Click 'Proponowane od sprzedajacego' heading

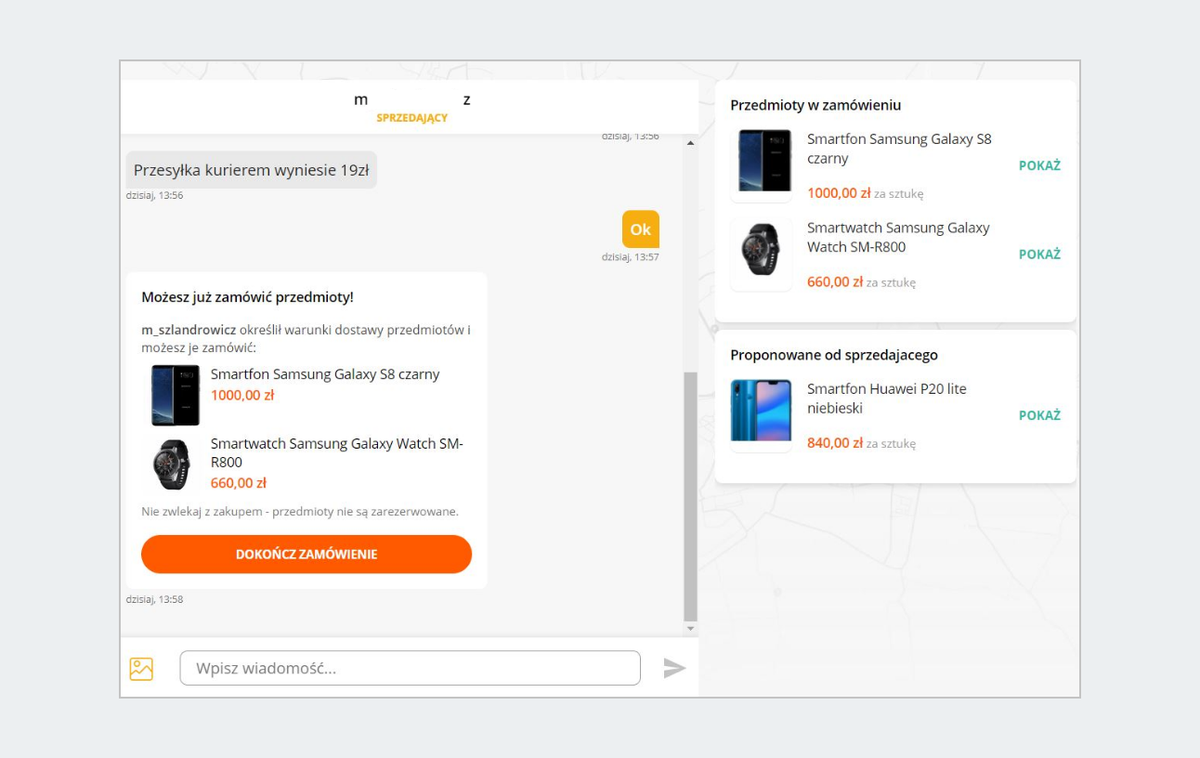[834, 355]
